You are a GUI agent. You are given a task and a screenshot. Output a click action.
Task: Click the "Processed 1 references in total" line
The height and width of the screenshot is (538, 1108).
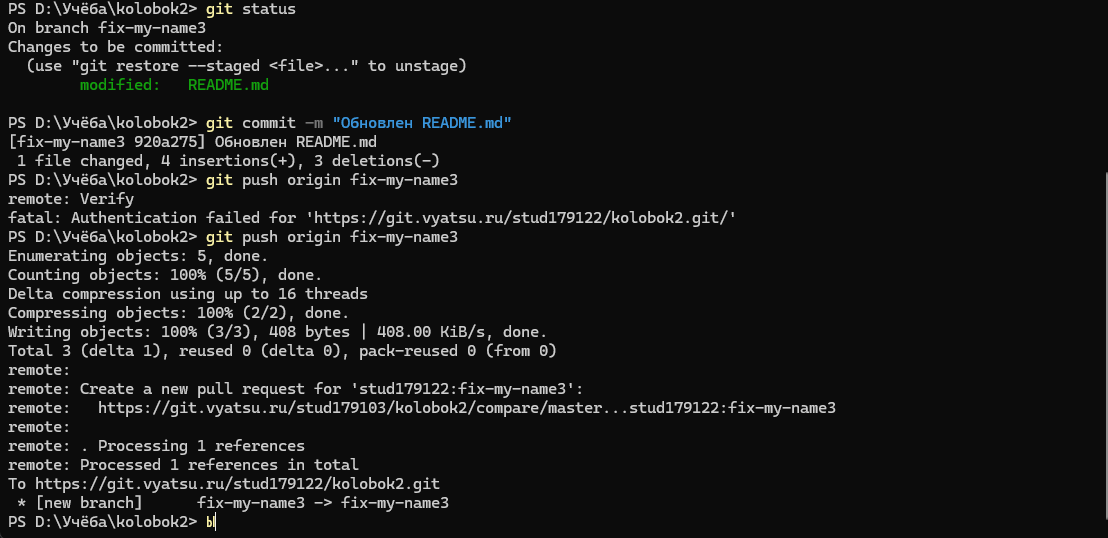click(x=183, y=465)
